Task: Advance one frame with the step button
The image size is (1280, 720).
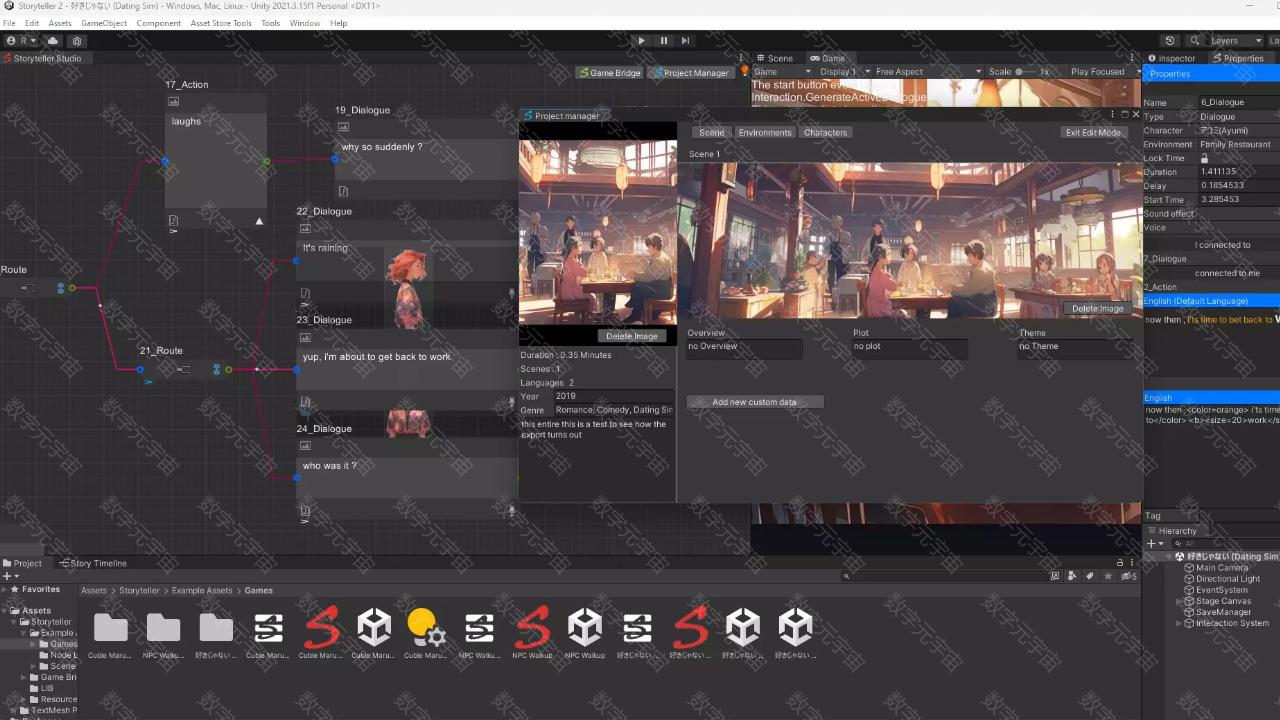Action: 685,41
